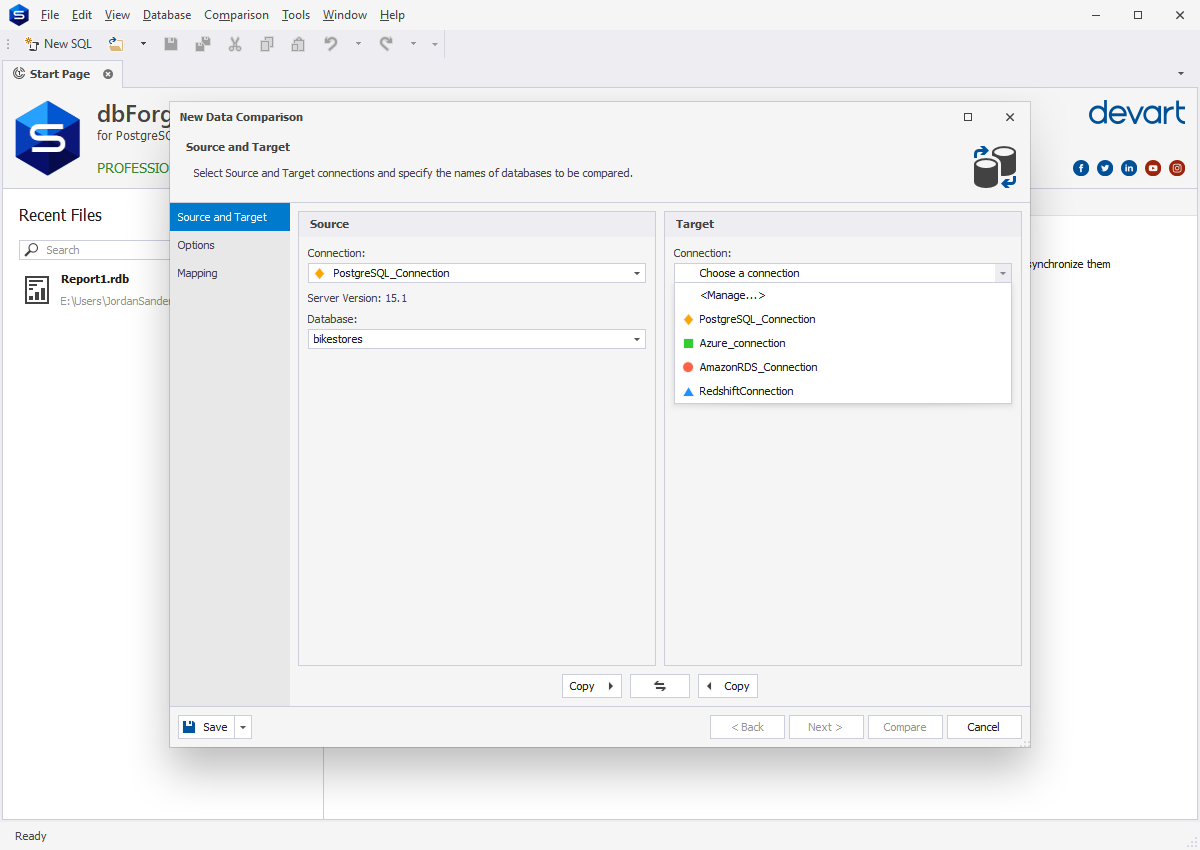Image resolution: width=1200 pixels, height=850 pixels.
Task: Select <Manage...> in the connection list
Action: pyautogui.click(x=843, y=295)
